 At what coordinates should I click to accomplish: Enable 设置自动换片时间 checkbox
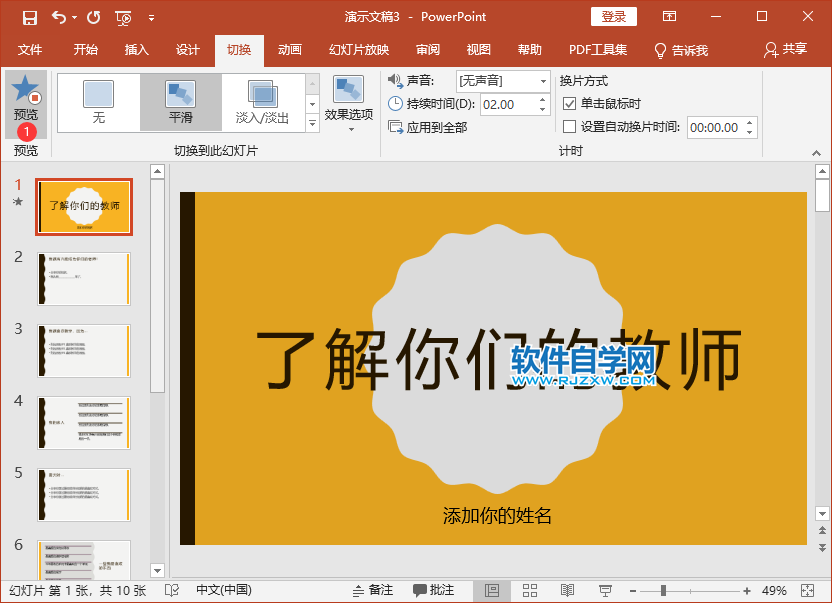point(569,127)
